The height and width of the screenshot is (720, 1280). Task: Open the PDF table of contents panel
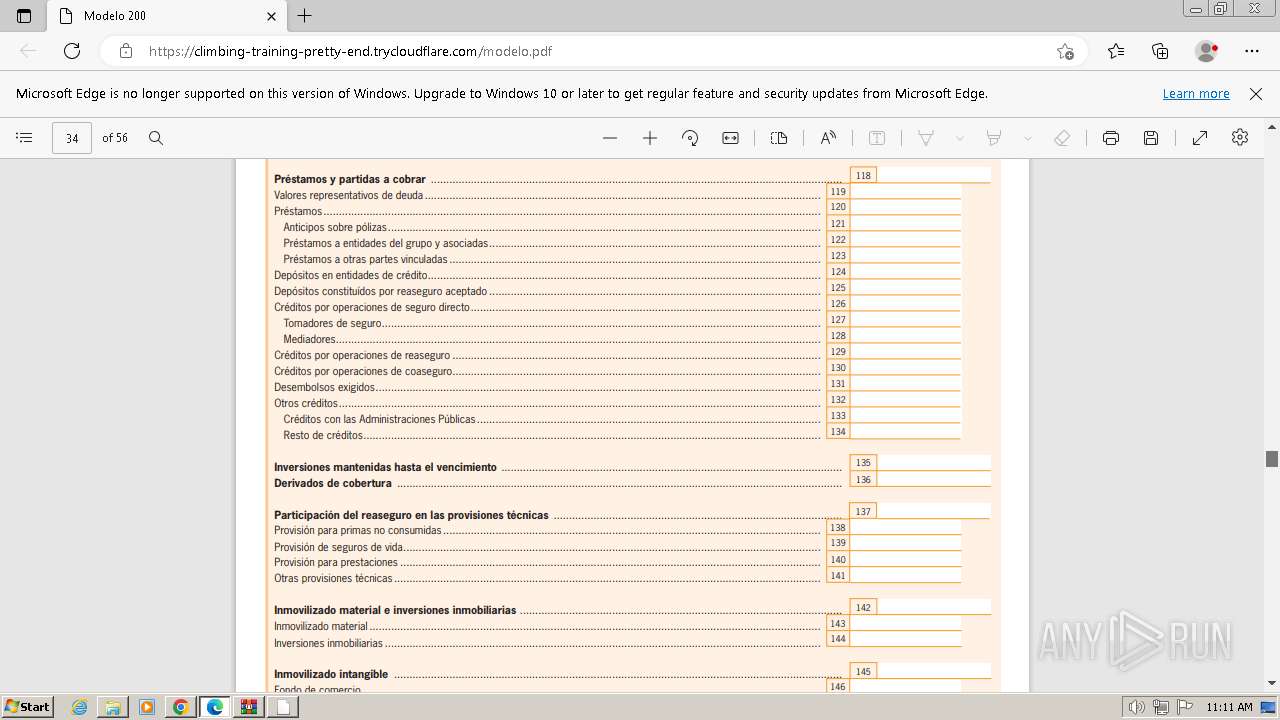pyautogui.click(x=25, y=138)
